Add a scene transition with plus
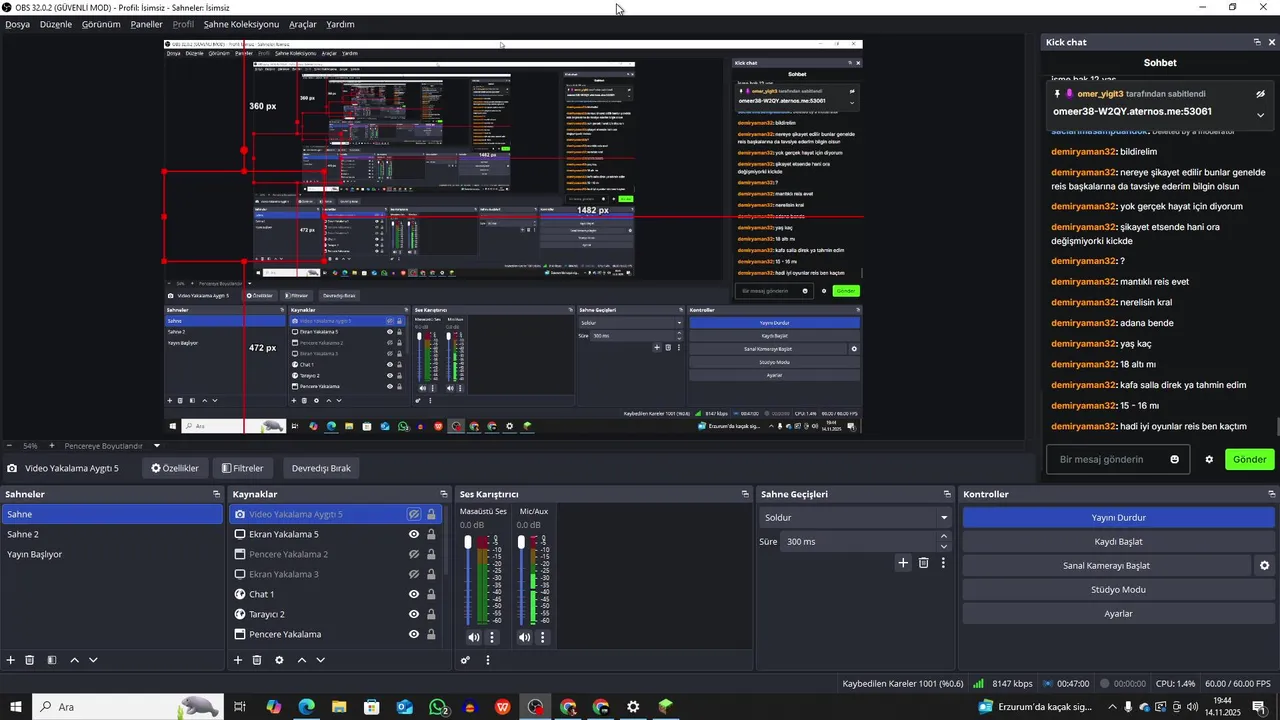This screenshot has width=1280, height=720. (903, 563)
